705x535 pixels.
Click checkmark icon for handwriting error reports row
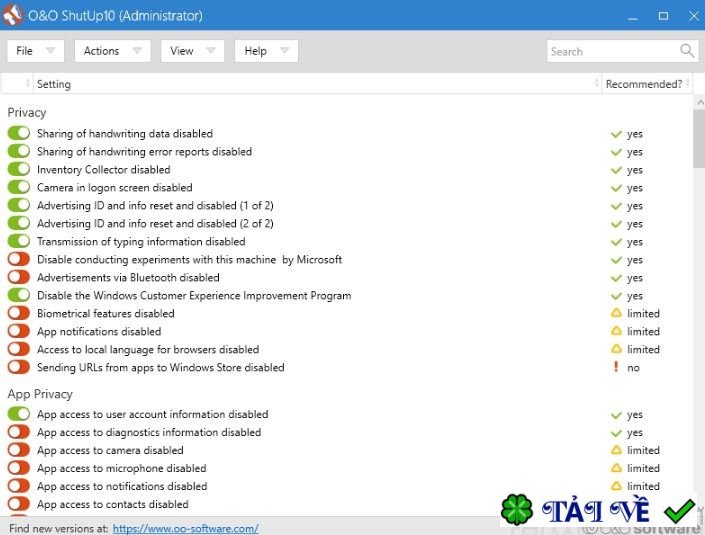(616, 152)
